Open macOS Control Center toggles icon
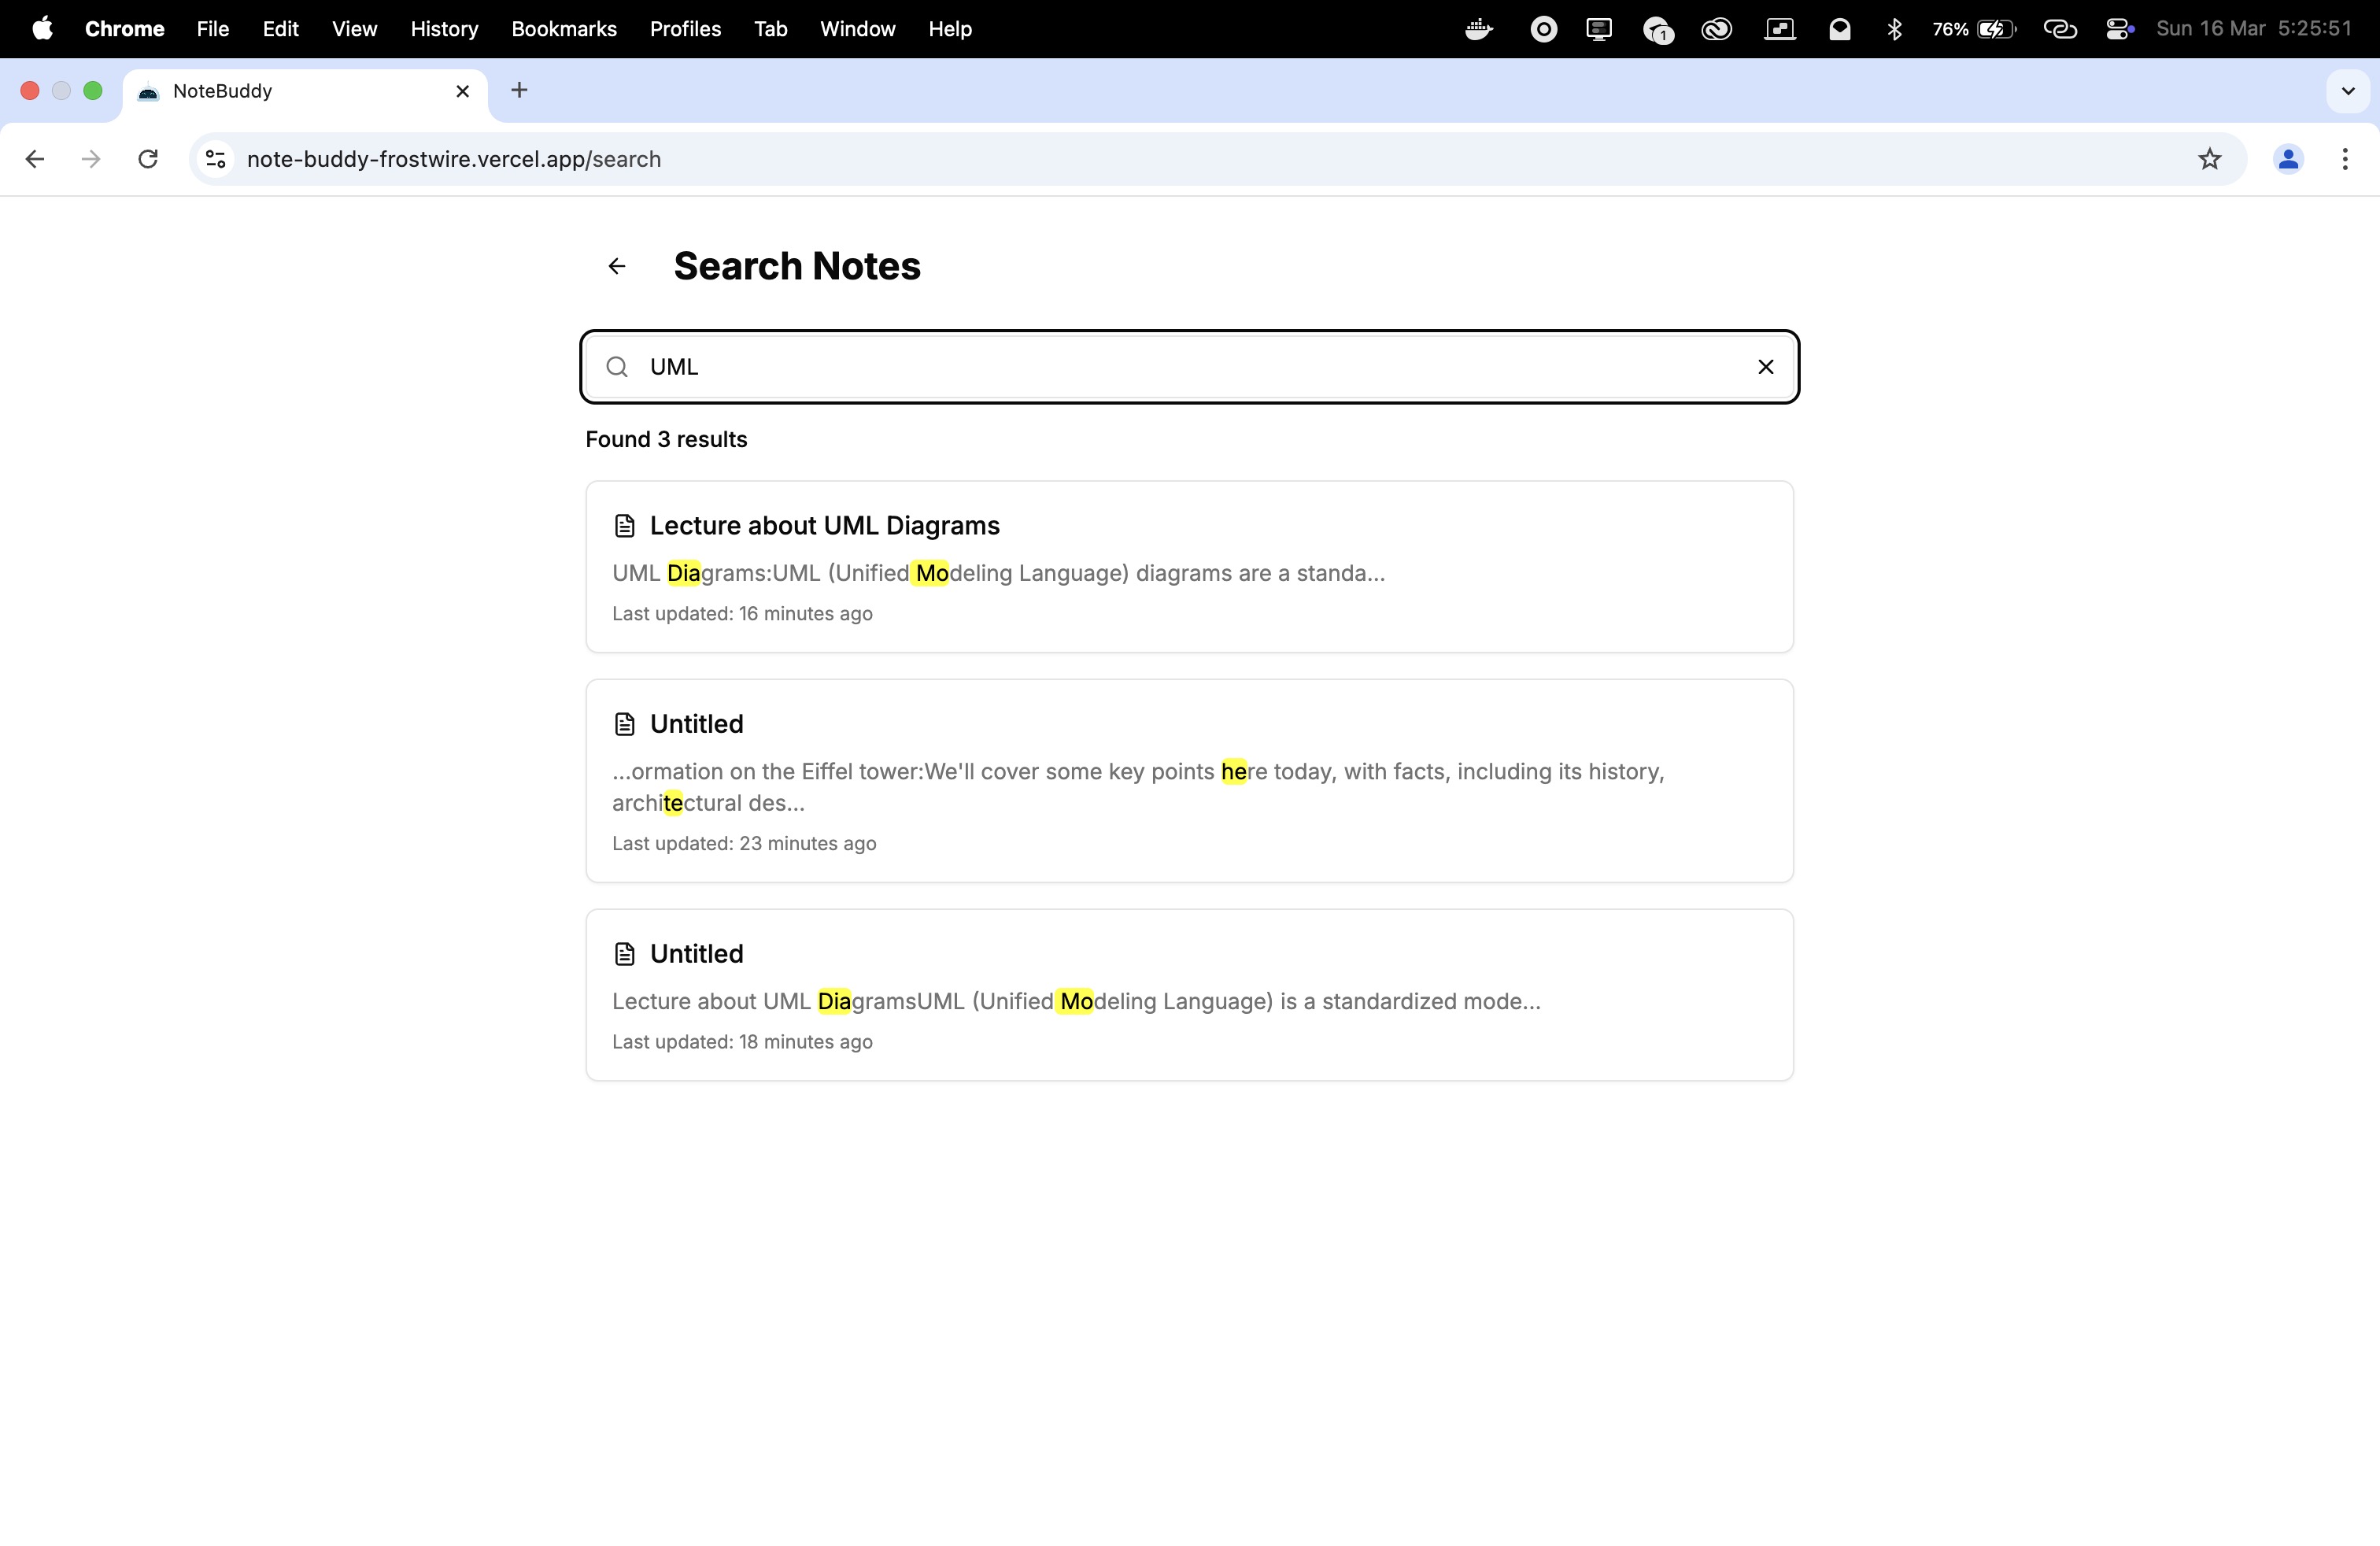The width and height of the screenshot is (2380, 1546). tap(2118, 29)
